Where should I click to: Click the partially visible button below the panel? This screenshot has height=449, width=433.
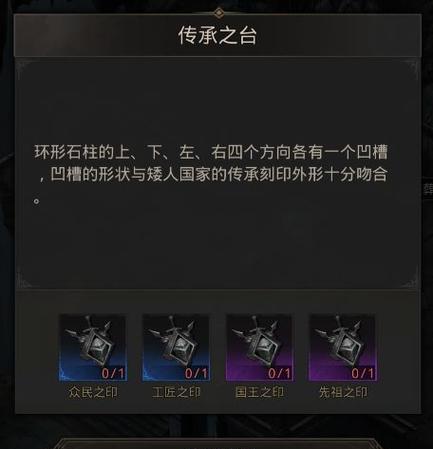click(x=217, y=444)
